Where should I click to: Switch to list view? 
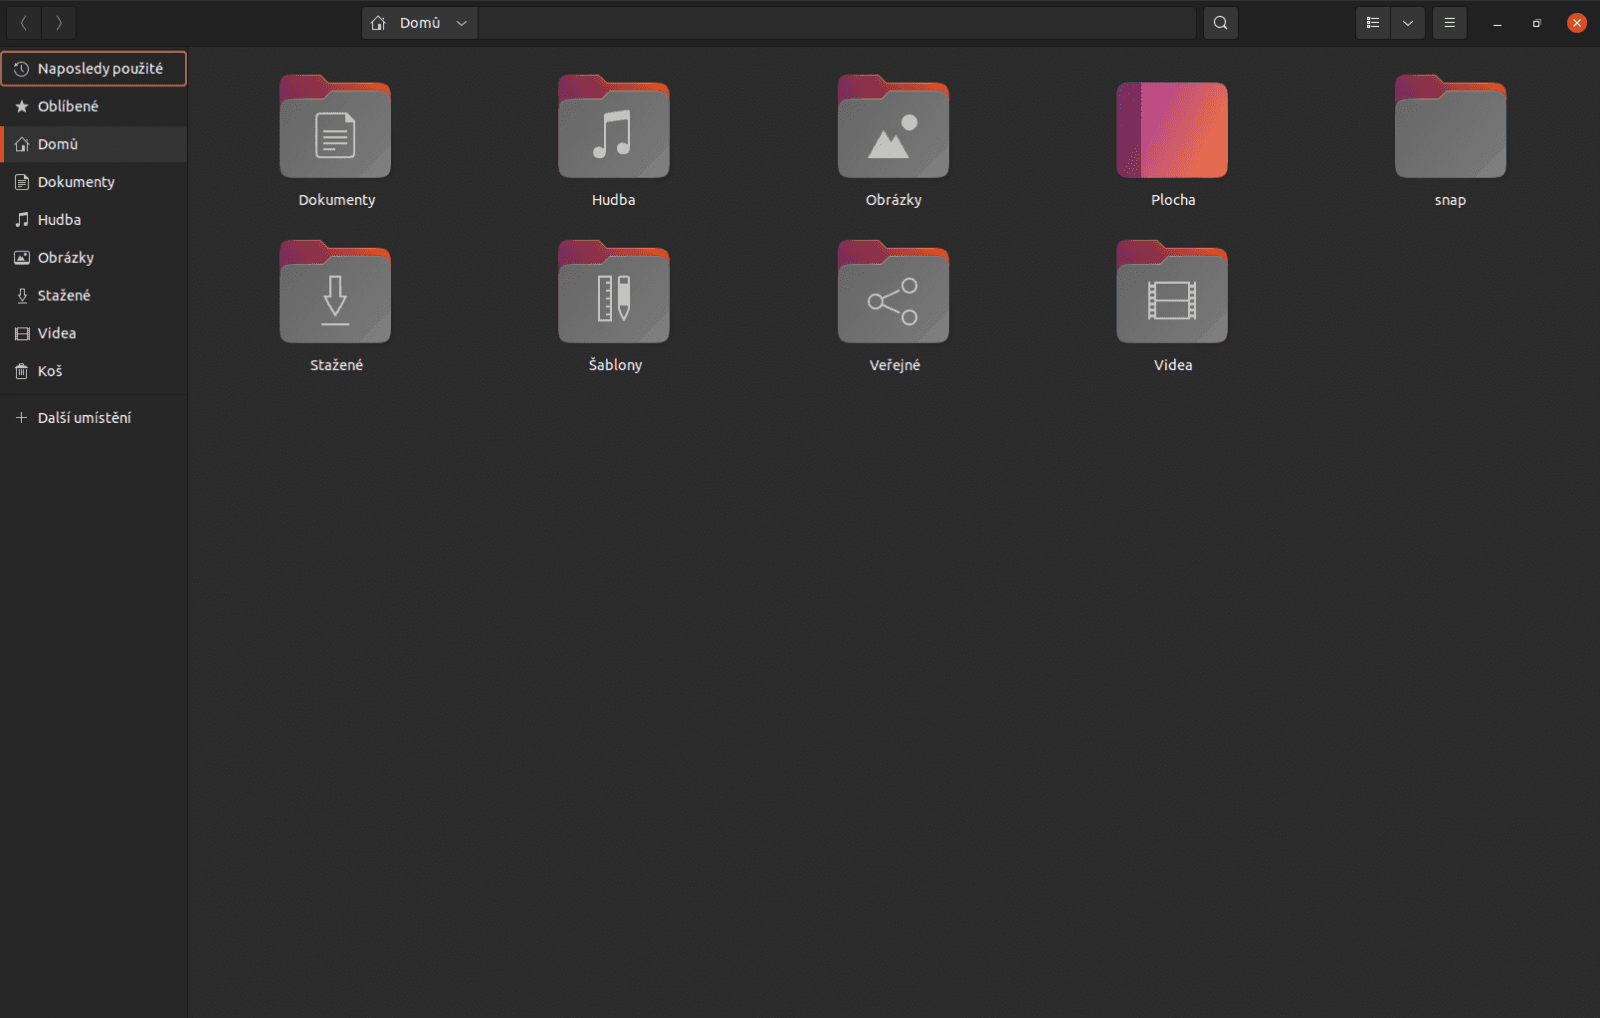tap(1372, 22)
